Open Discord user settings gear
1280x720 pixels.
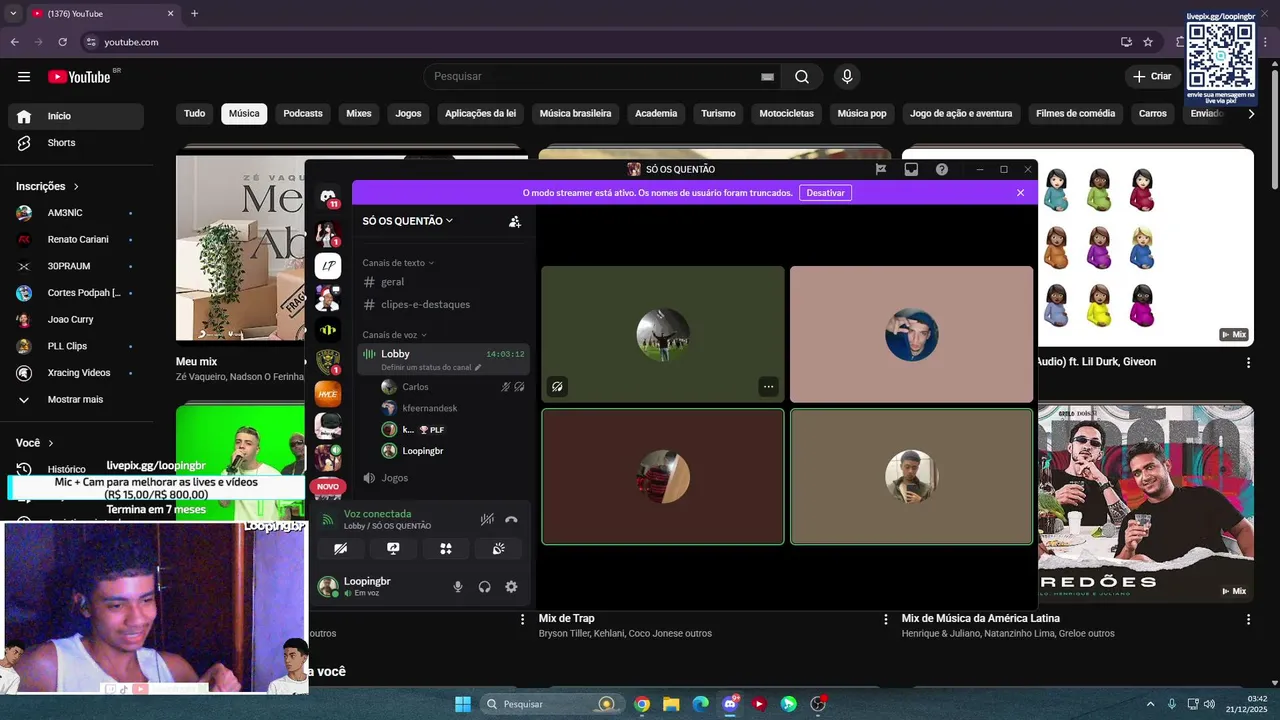coord(511,587)
